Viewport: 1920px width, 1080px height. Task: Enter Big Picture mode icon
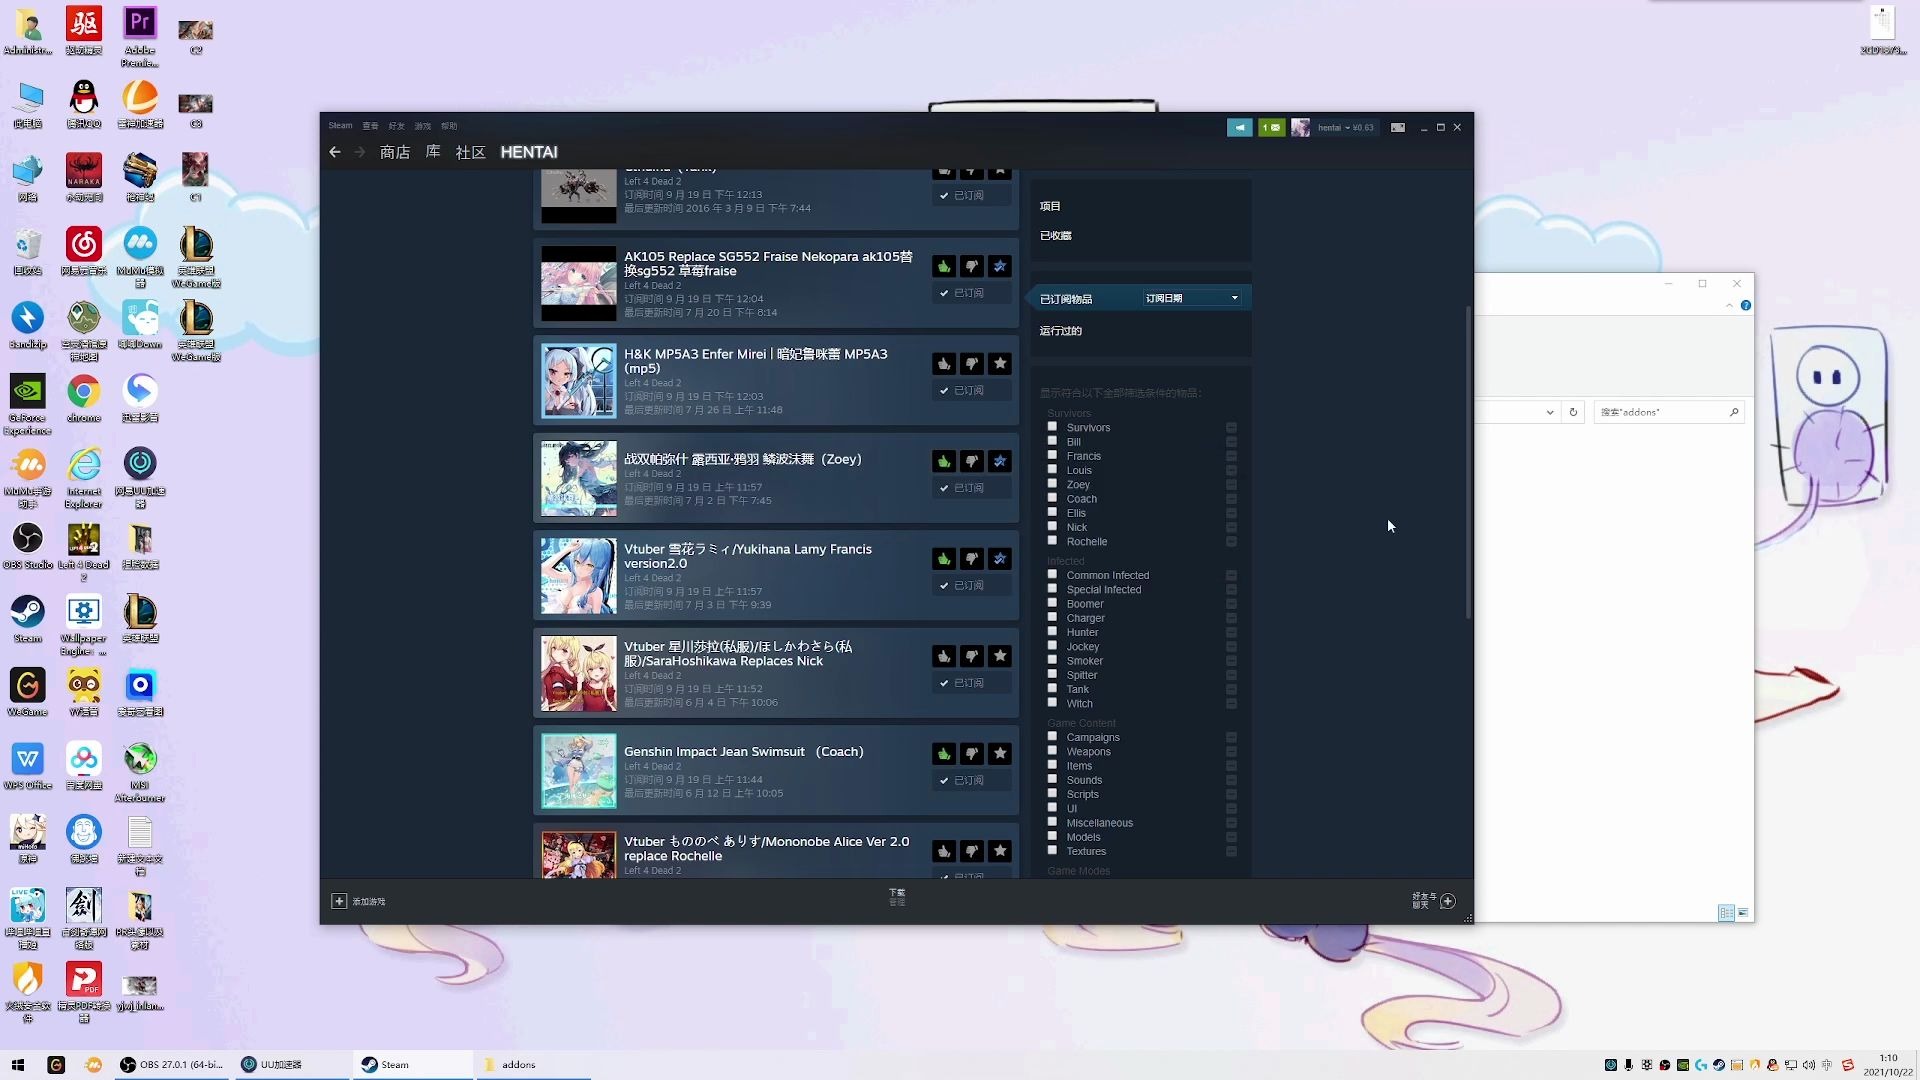pos(1398,128)
